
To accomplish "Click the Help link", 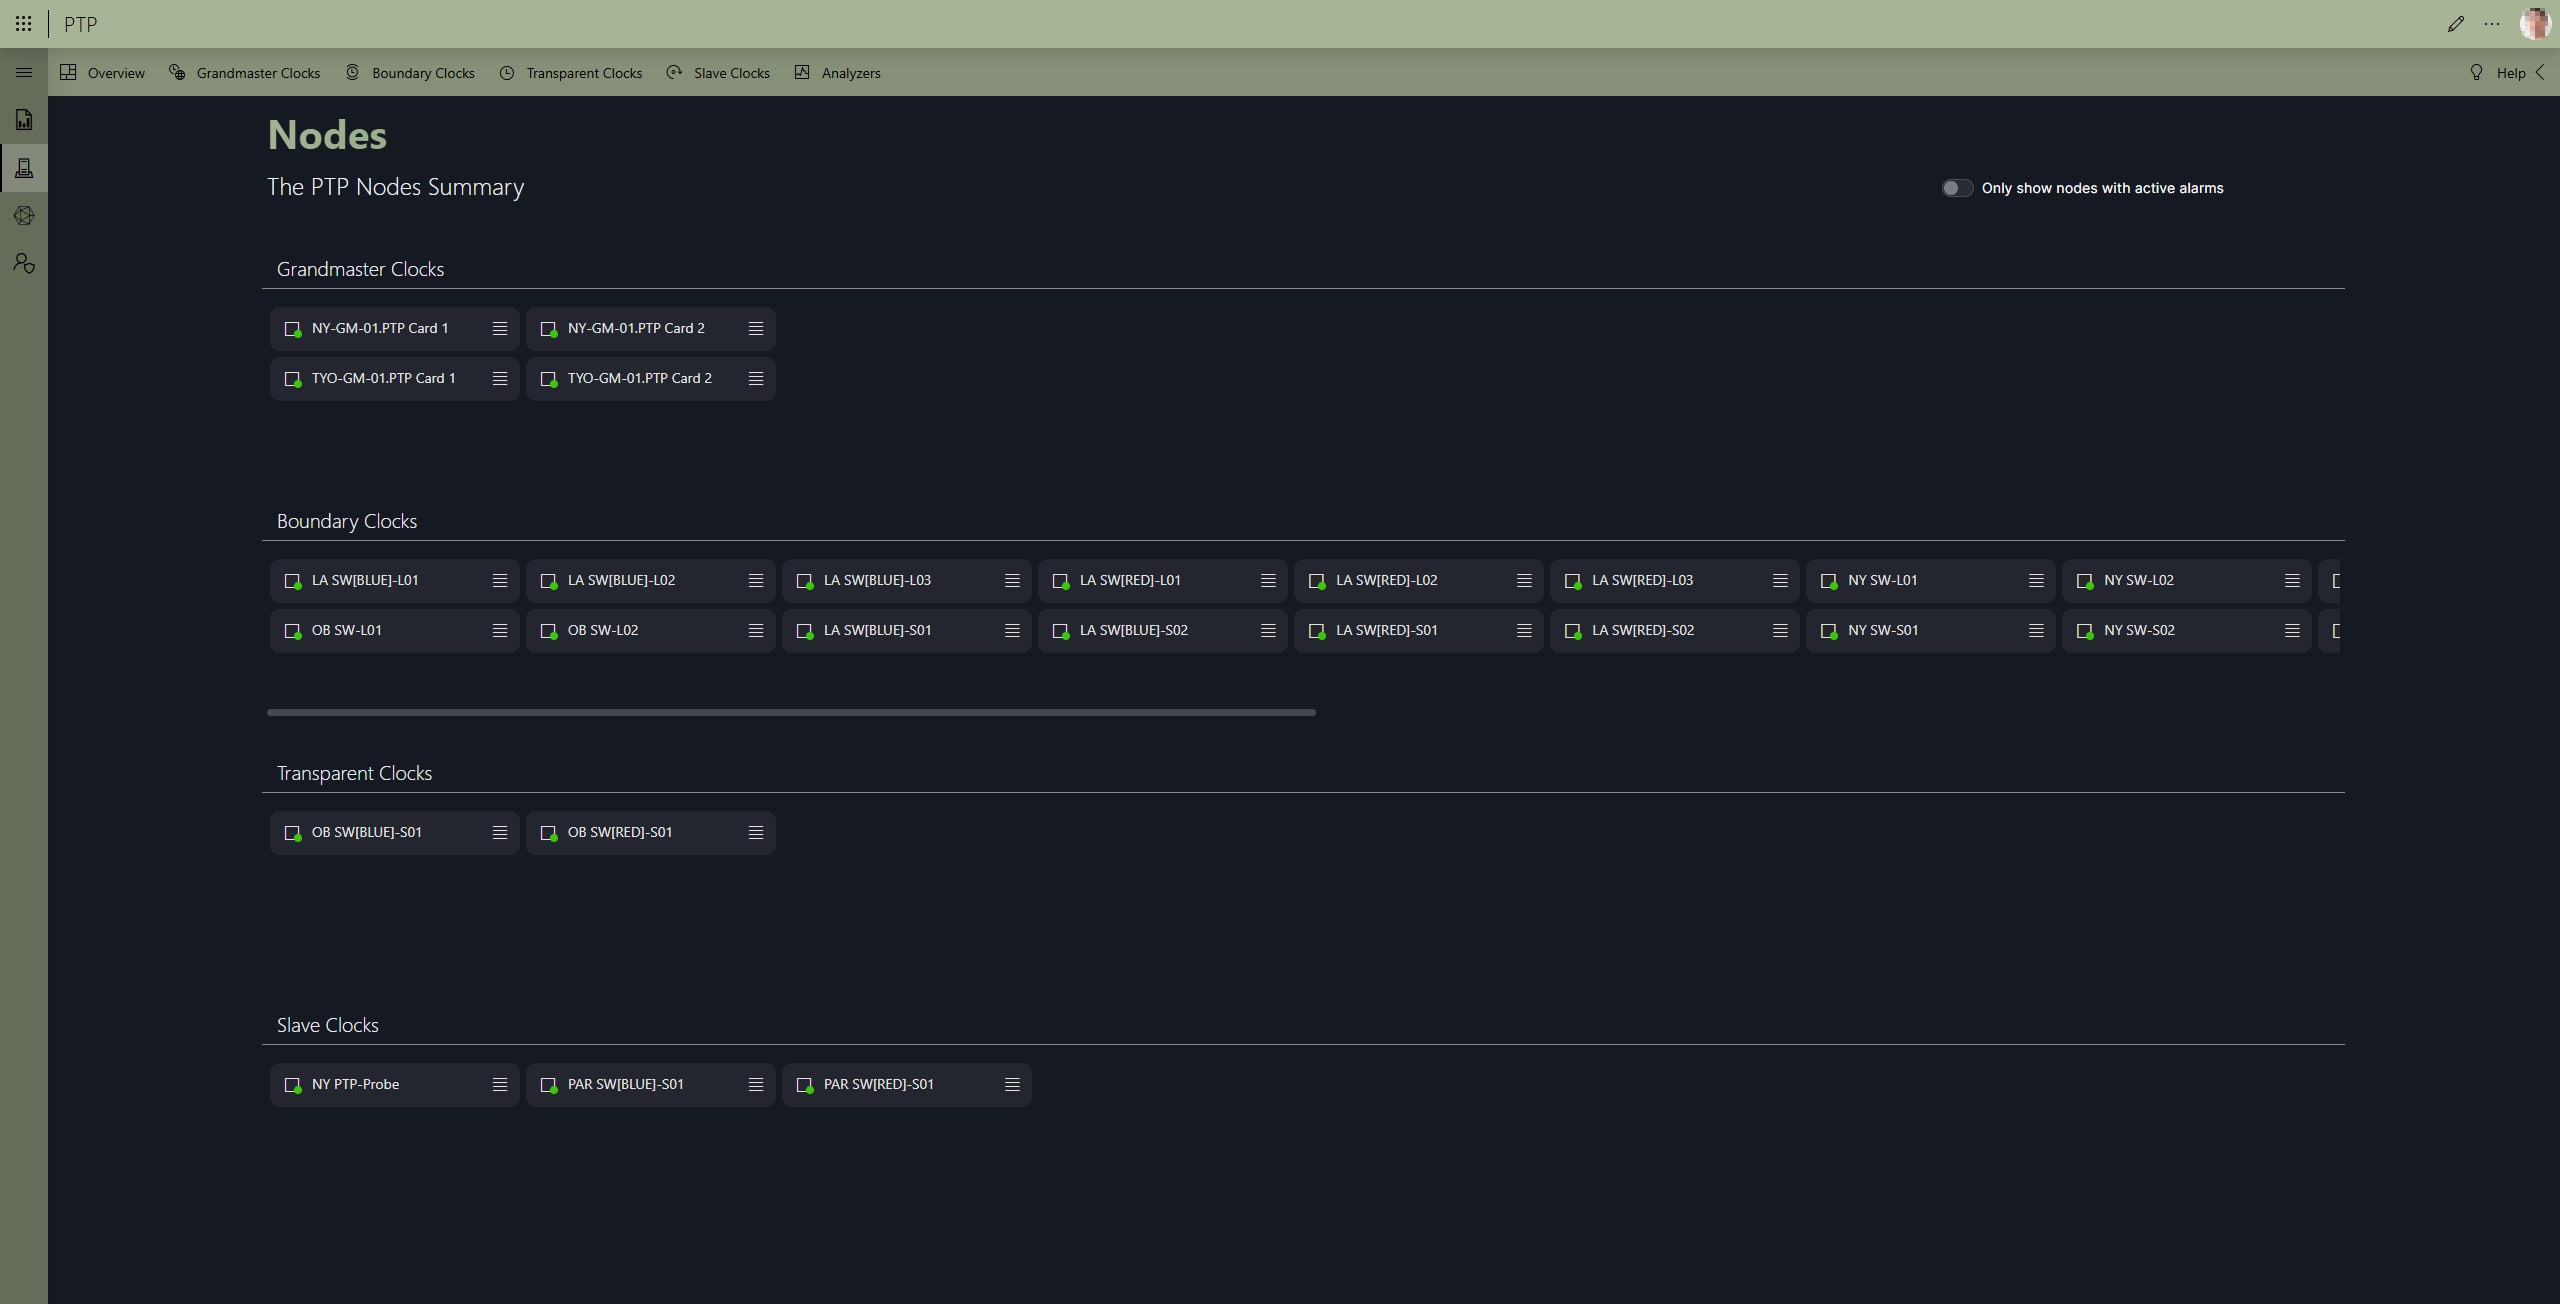I will tap(2509, 72).
